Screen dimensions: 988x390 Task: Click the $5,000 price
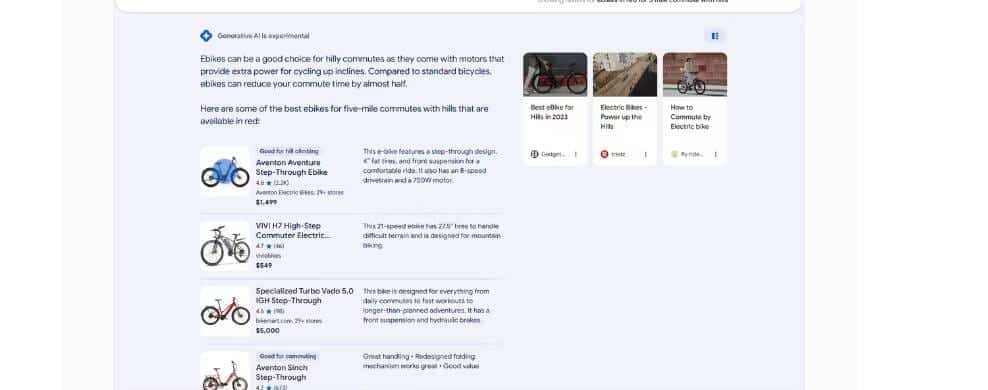[x=267, y=331]
